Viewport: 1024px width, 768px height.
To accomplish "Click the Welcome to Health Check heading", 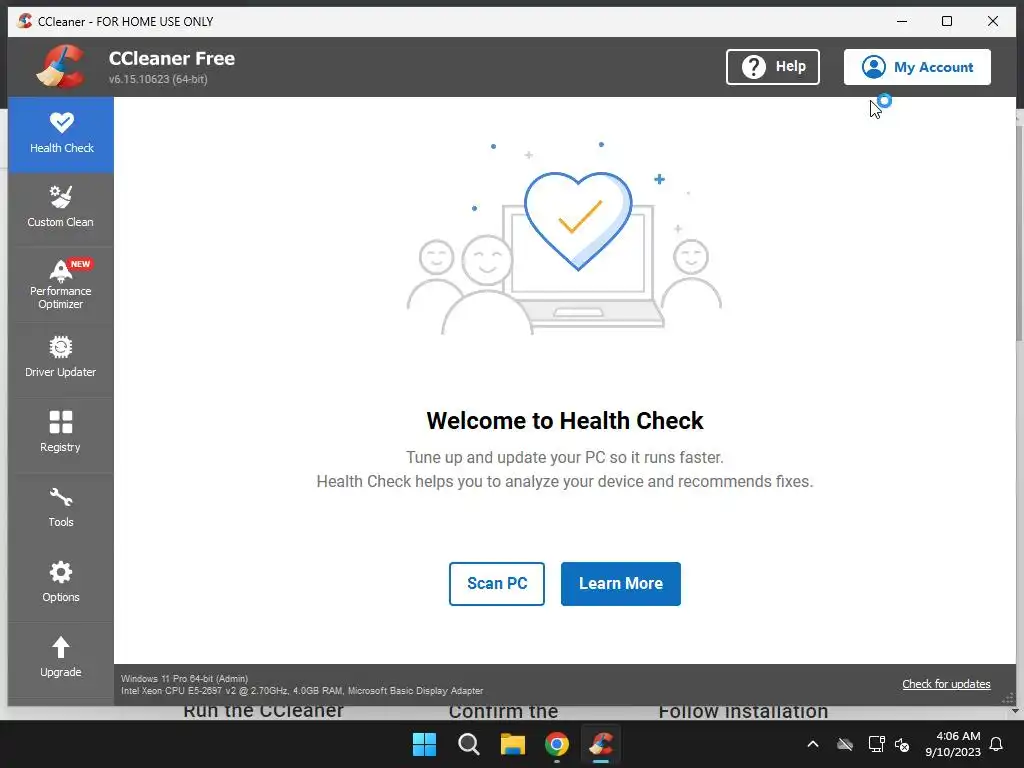I will (x=565, y=421).
